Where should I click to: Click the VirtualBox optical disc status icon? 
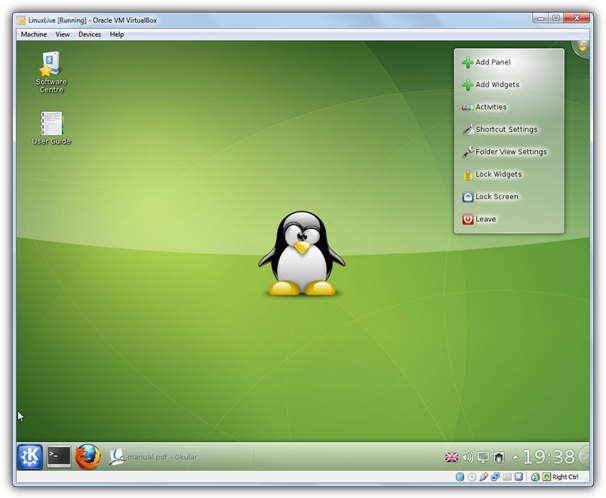click(472, 477)
